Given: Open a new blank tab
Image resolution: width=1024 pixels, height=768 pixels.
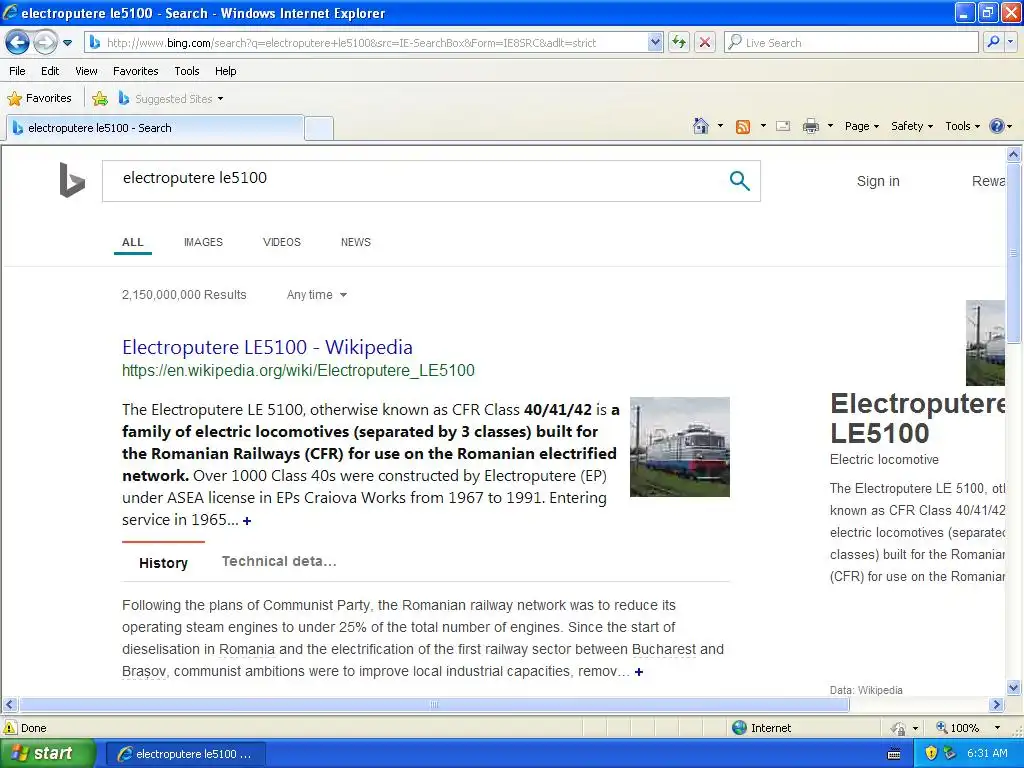Looking at the screenshot, I should click(x=319, y=128).
